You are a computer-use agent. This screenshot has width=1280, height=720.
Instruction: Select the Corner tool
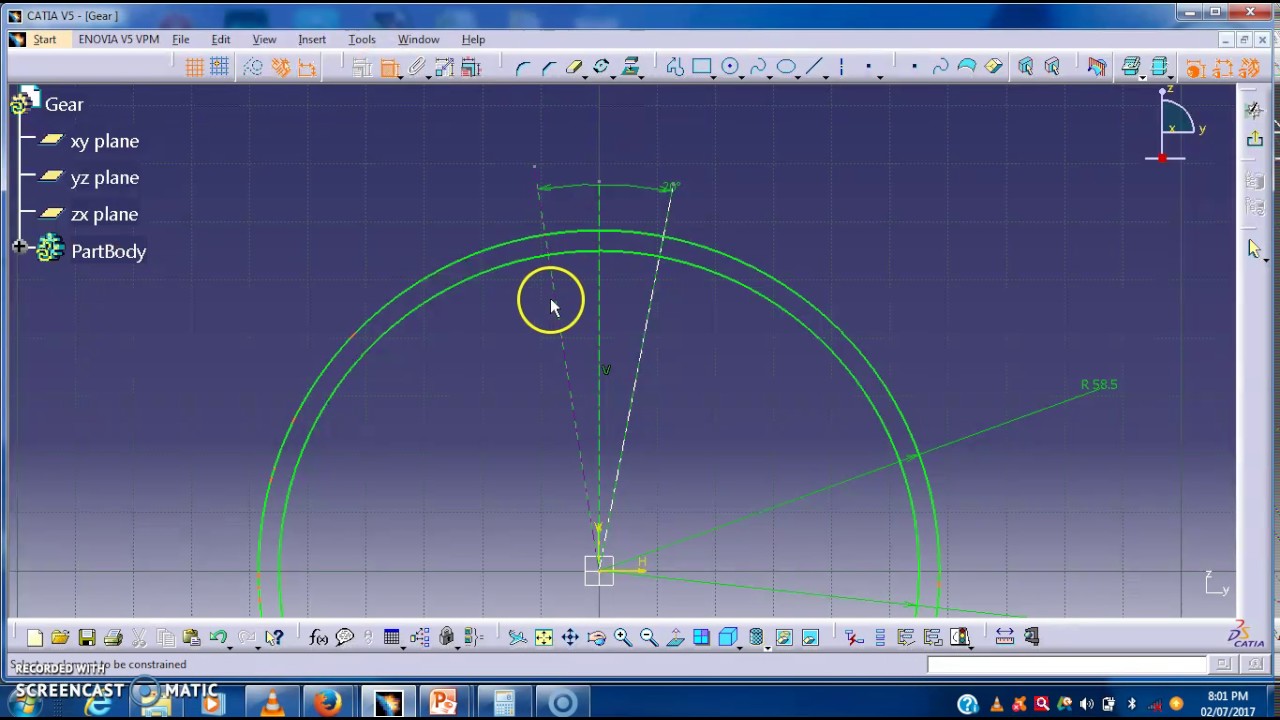[522, 67]
